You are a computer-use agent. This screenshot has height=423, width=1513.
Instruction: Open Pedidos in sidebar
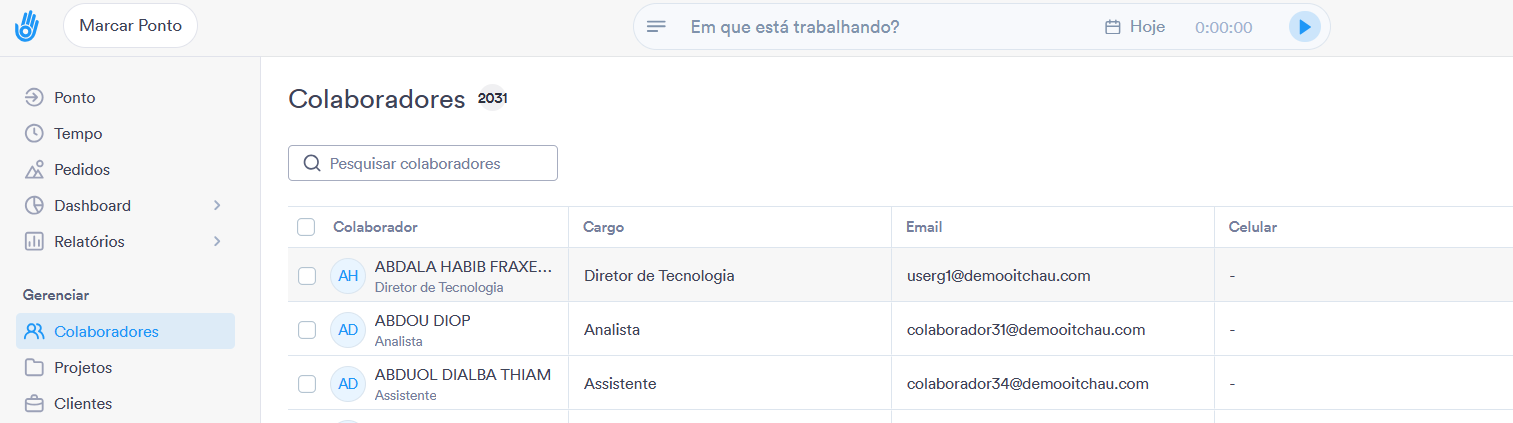pyautogui.click(x=81, y=170)
